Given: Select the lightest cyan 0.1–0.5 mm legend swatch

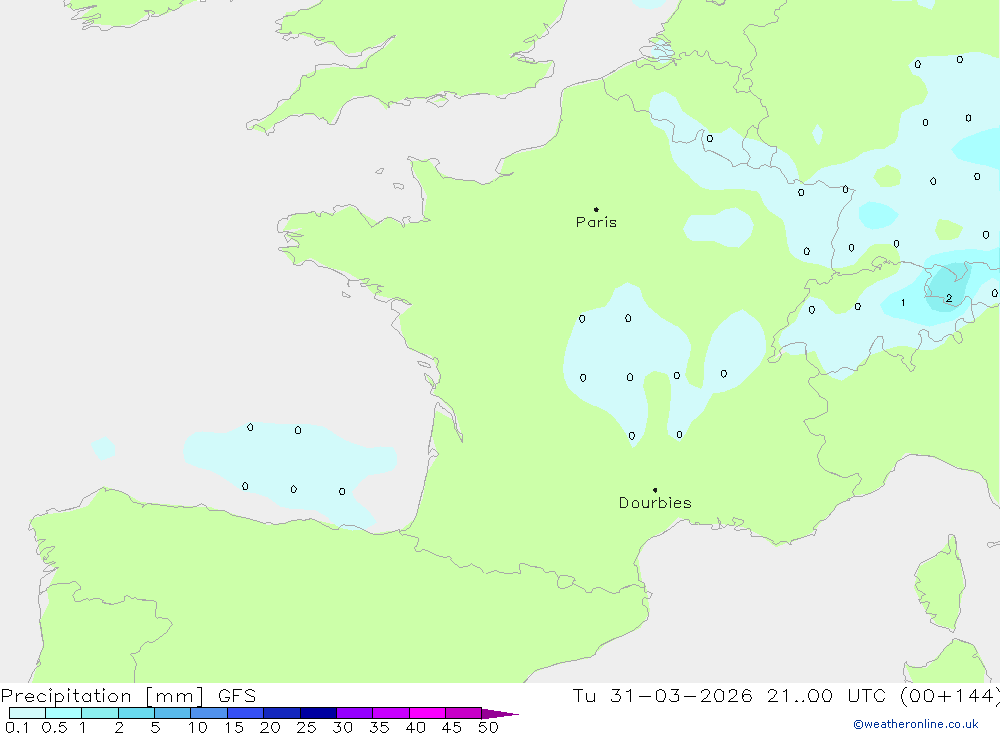Looking at the screenshot, I should click(x=27, y=714).
